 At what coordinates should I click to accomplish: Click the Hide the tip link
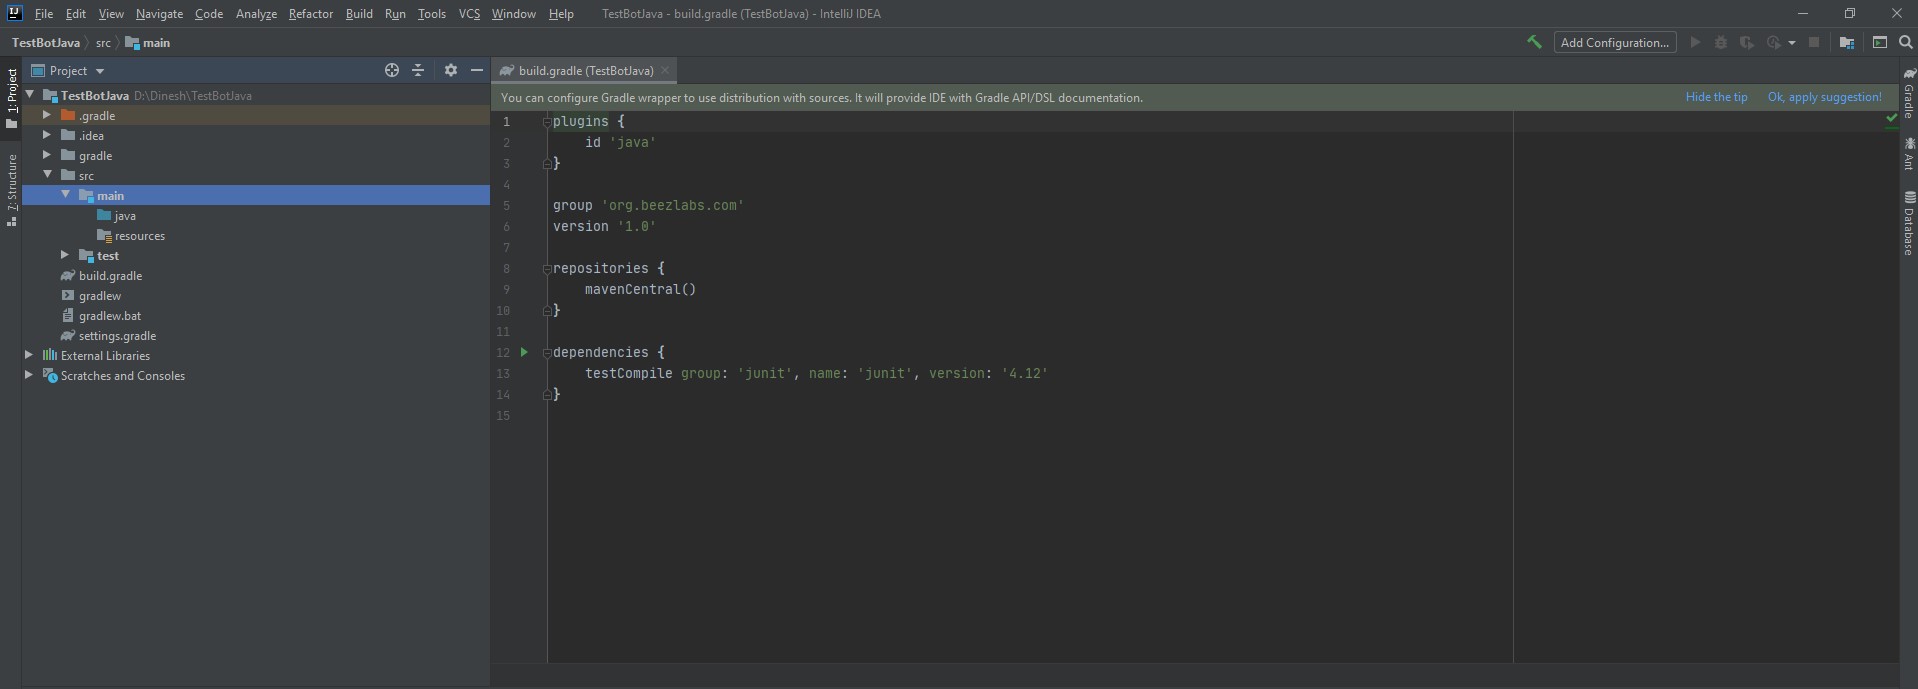pyautogui.click(x=1716, y=97)
